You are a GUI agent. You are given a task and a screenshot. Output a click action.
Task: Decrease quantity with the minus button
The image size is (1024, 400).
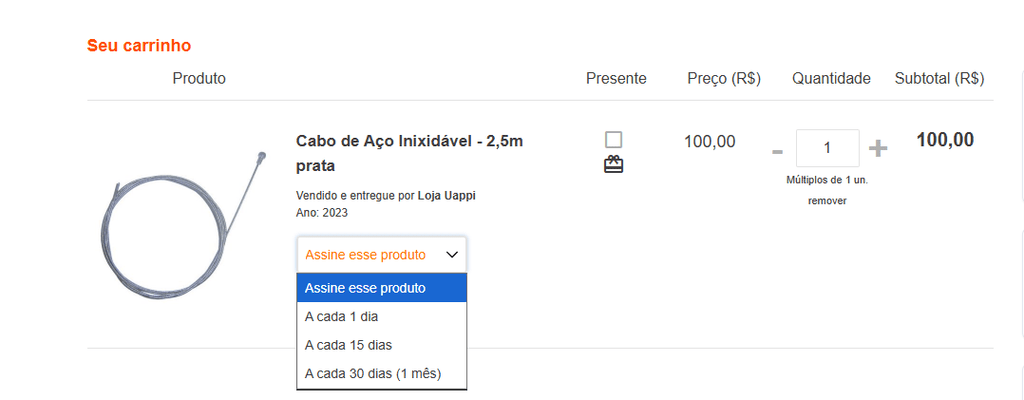(777, 151)
